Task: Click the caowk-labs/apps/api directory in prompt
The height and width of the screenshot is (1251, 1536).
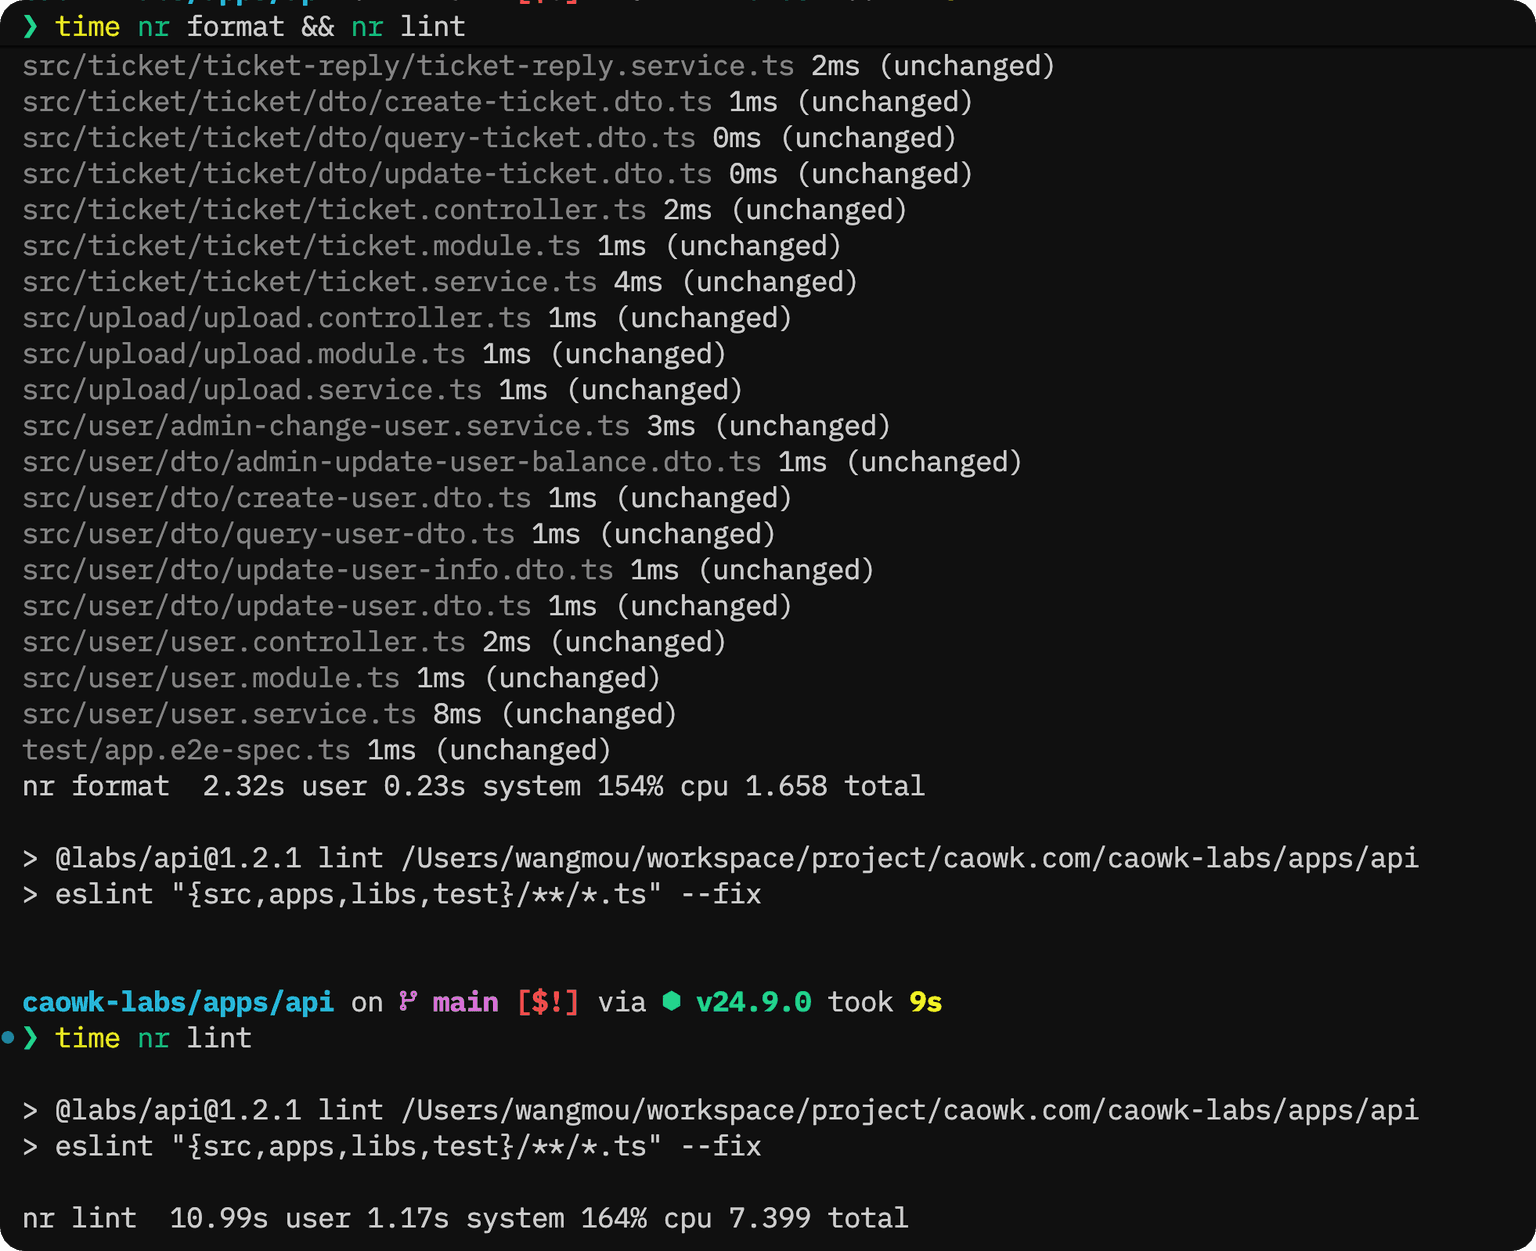Action: click(x=178, y=1002)
